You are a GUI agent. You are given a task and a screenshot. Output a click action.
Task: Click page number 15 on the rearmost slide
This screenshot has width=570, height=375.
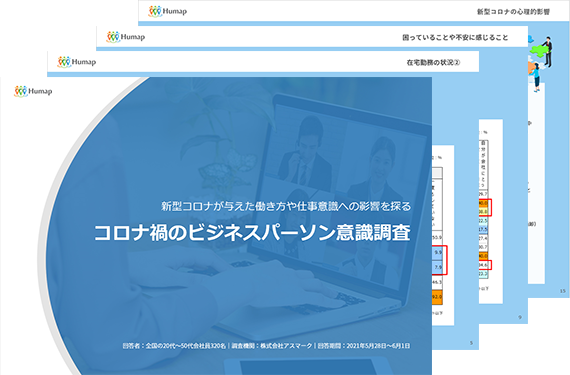coord(563,291)
